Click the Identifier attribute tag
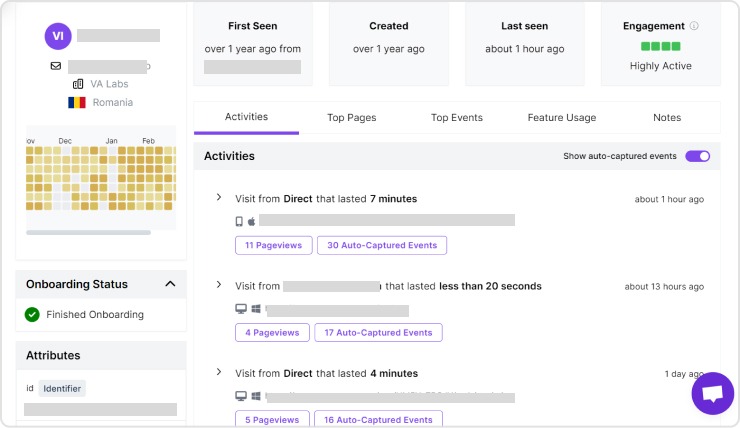Viewport: 740px width, 428px height. click(x=62, y=388)
